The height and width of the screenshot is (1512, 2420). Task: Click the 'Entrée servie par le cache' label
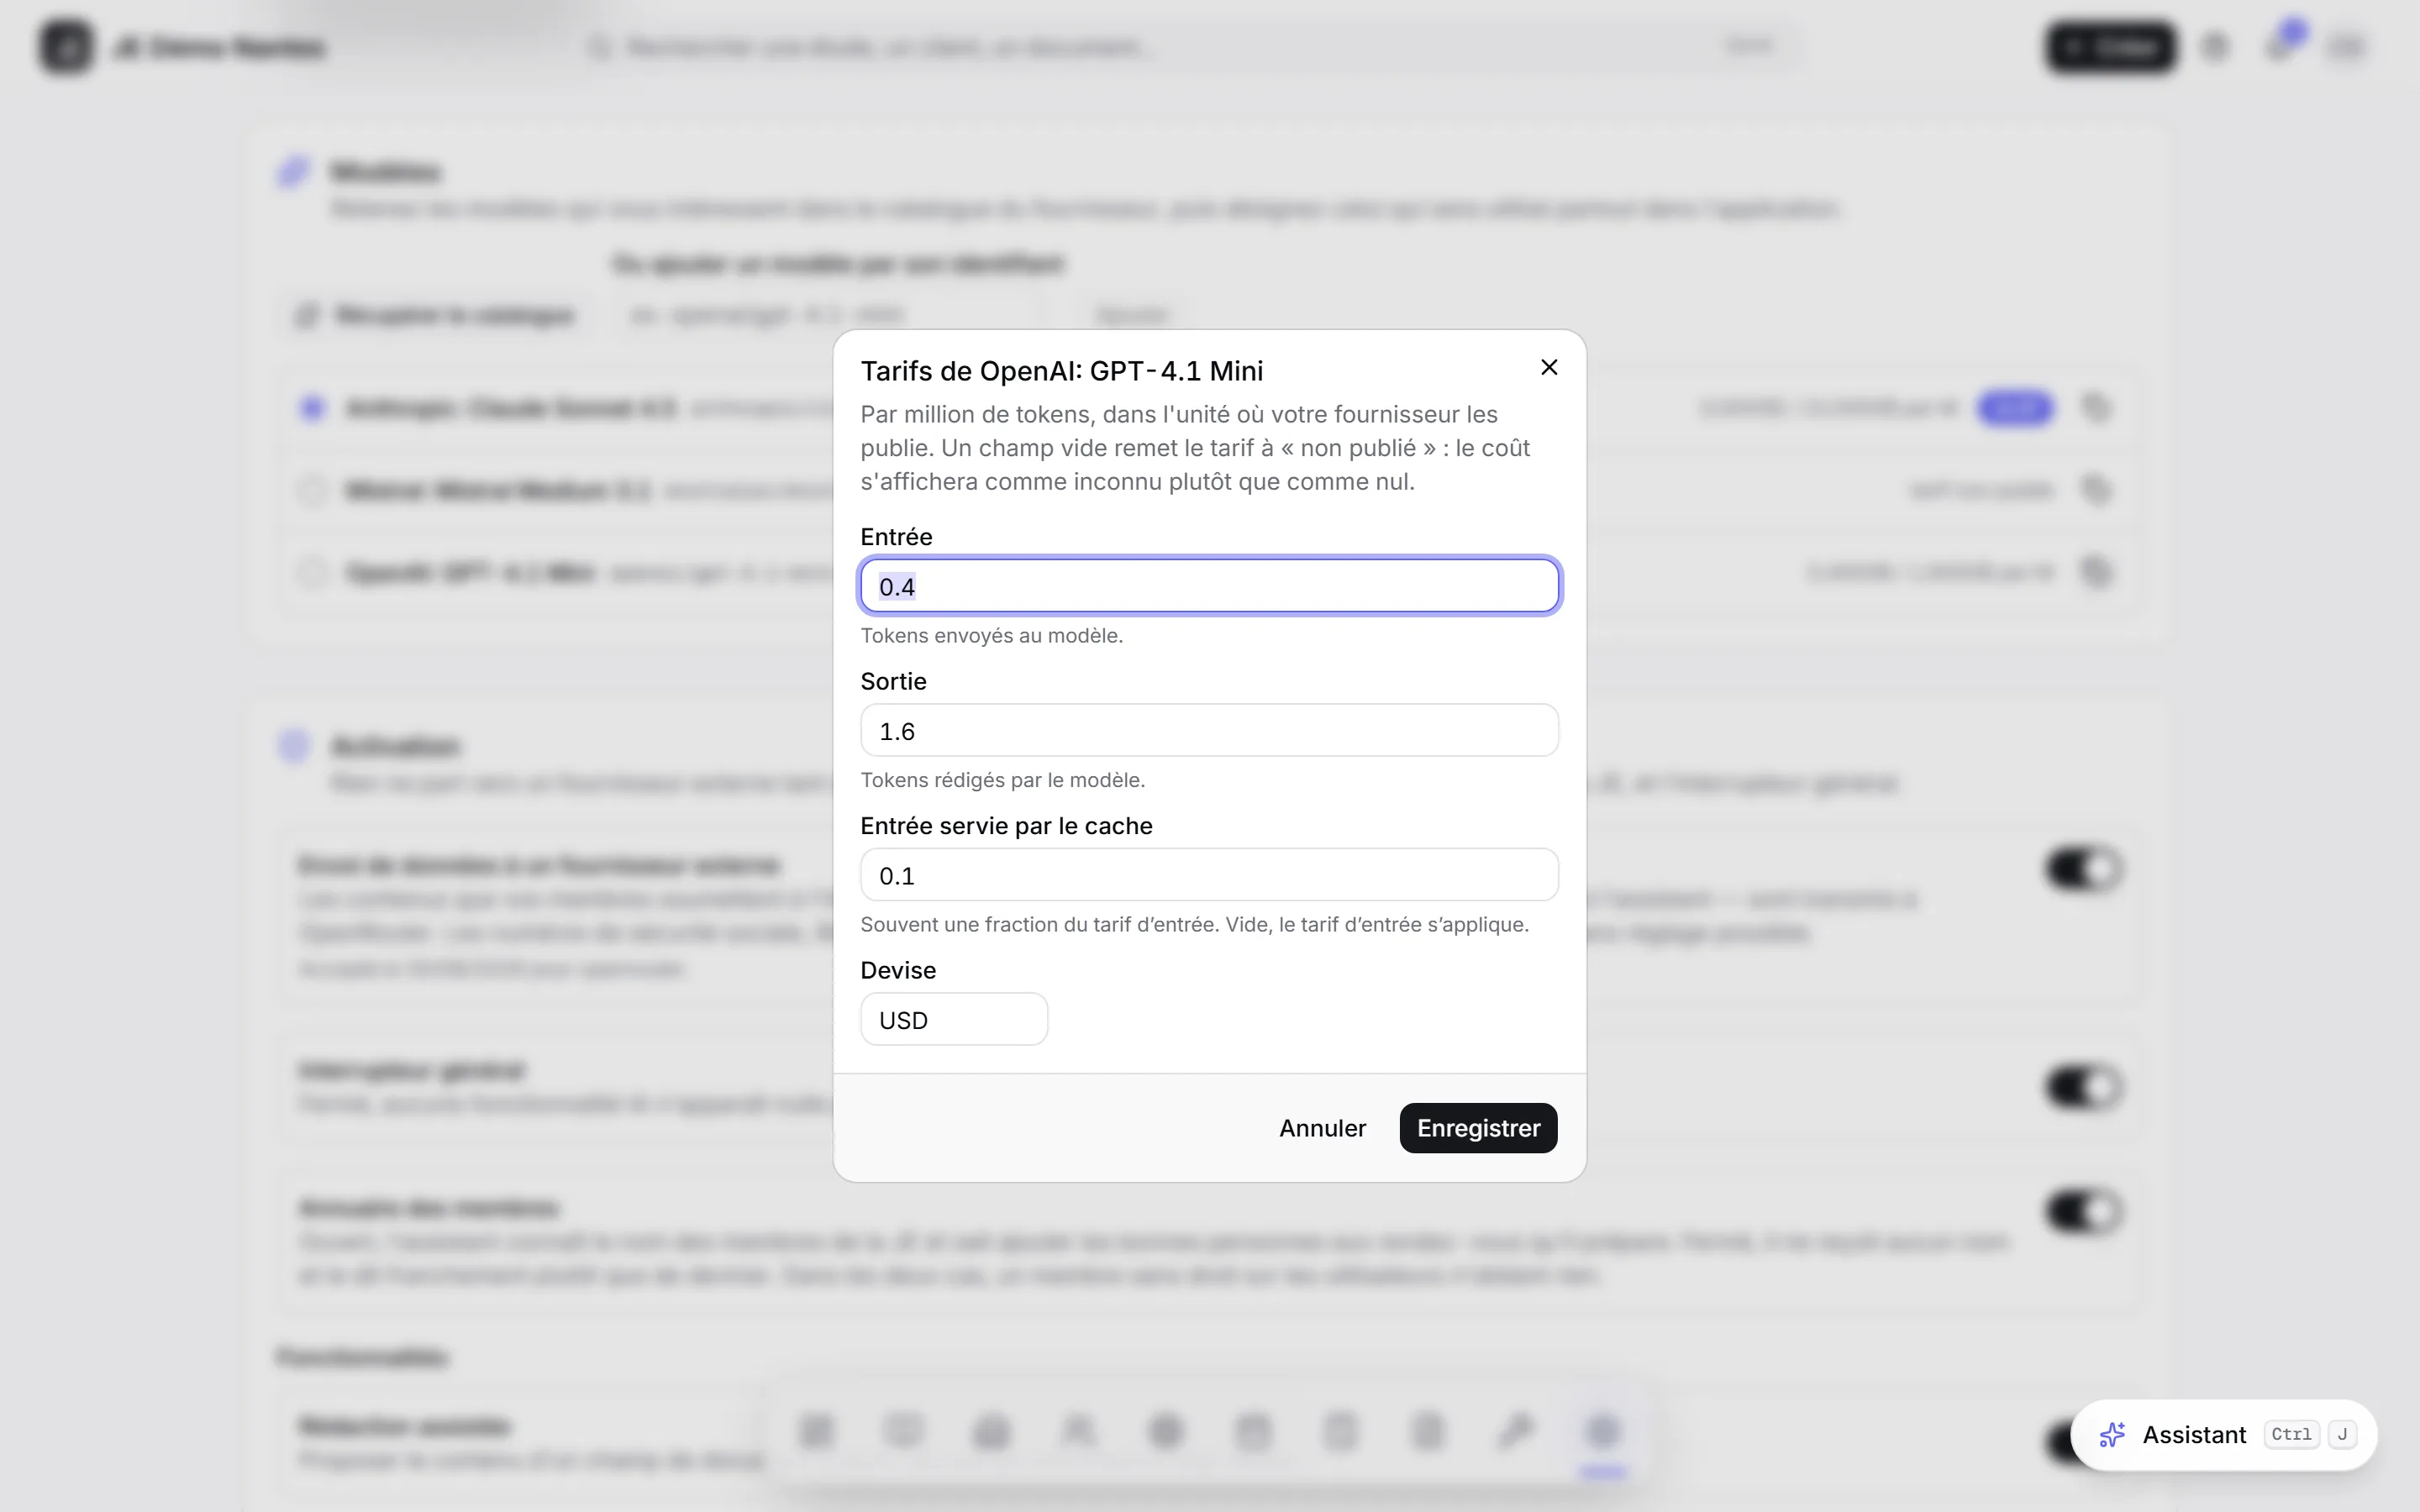(x=1007, y=826)
